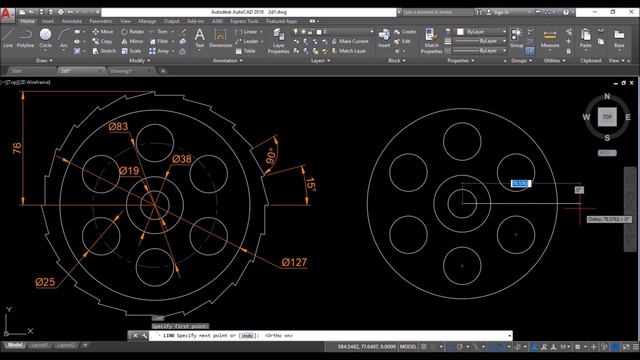Open the Parametric ribbon tab
Viewport: 640px width, 360px height.
(x=100, y=21)
